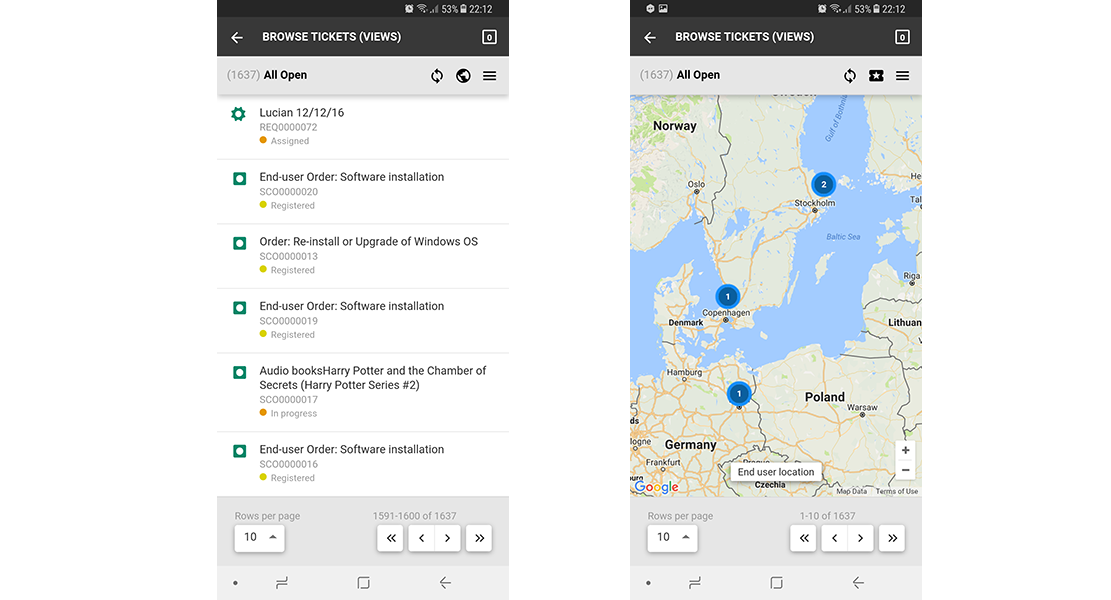Screen dimensions: 1111x600
Task: Open Software installation ticket SCO0000016
Action: (x=363, y=464)
